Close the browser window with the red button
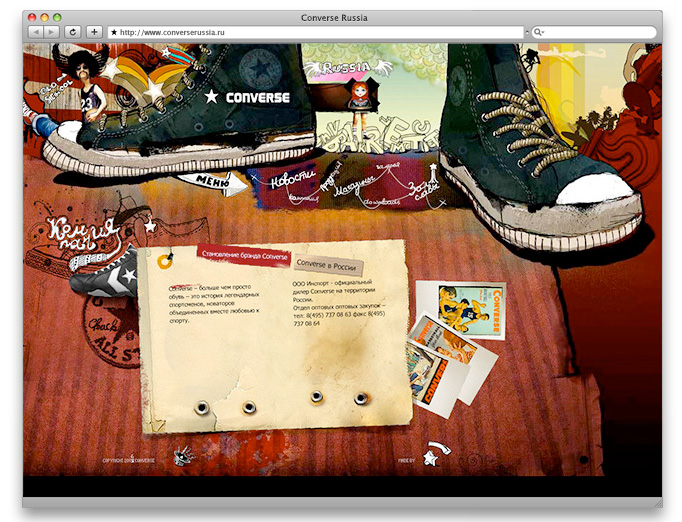 32,18
